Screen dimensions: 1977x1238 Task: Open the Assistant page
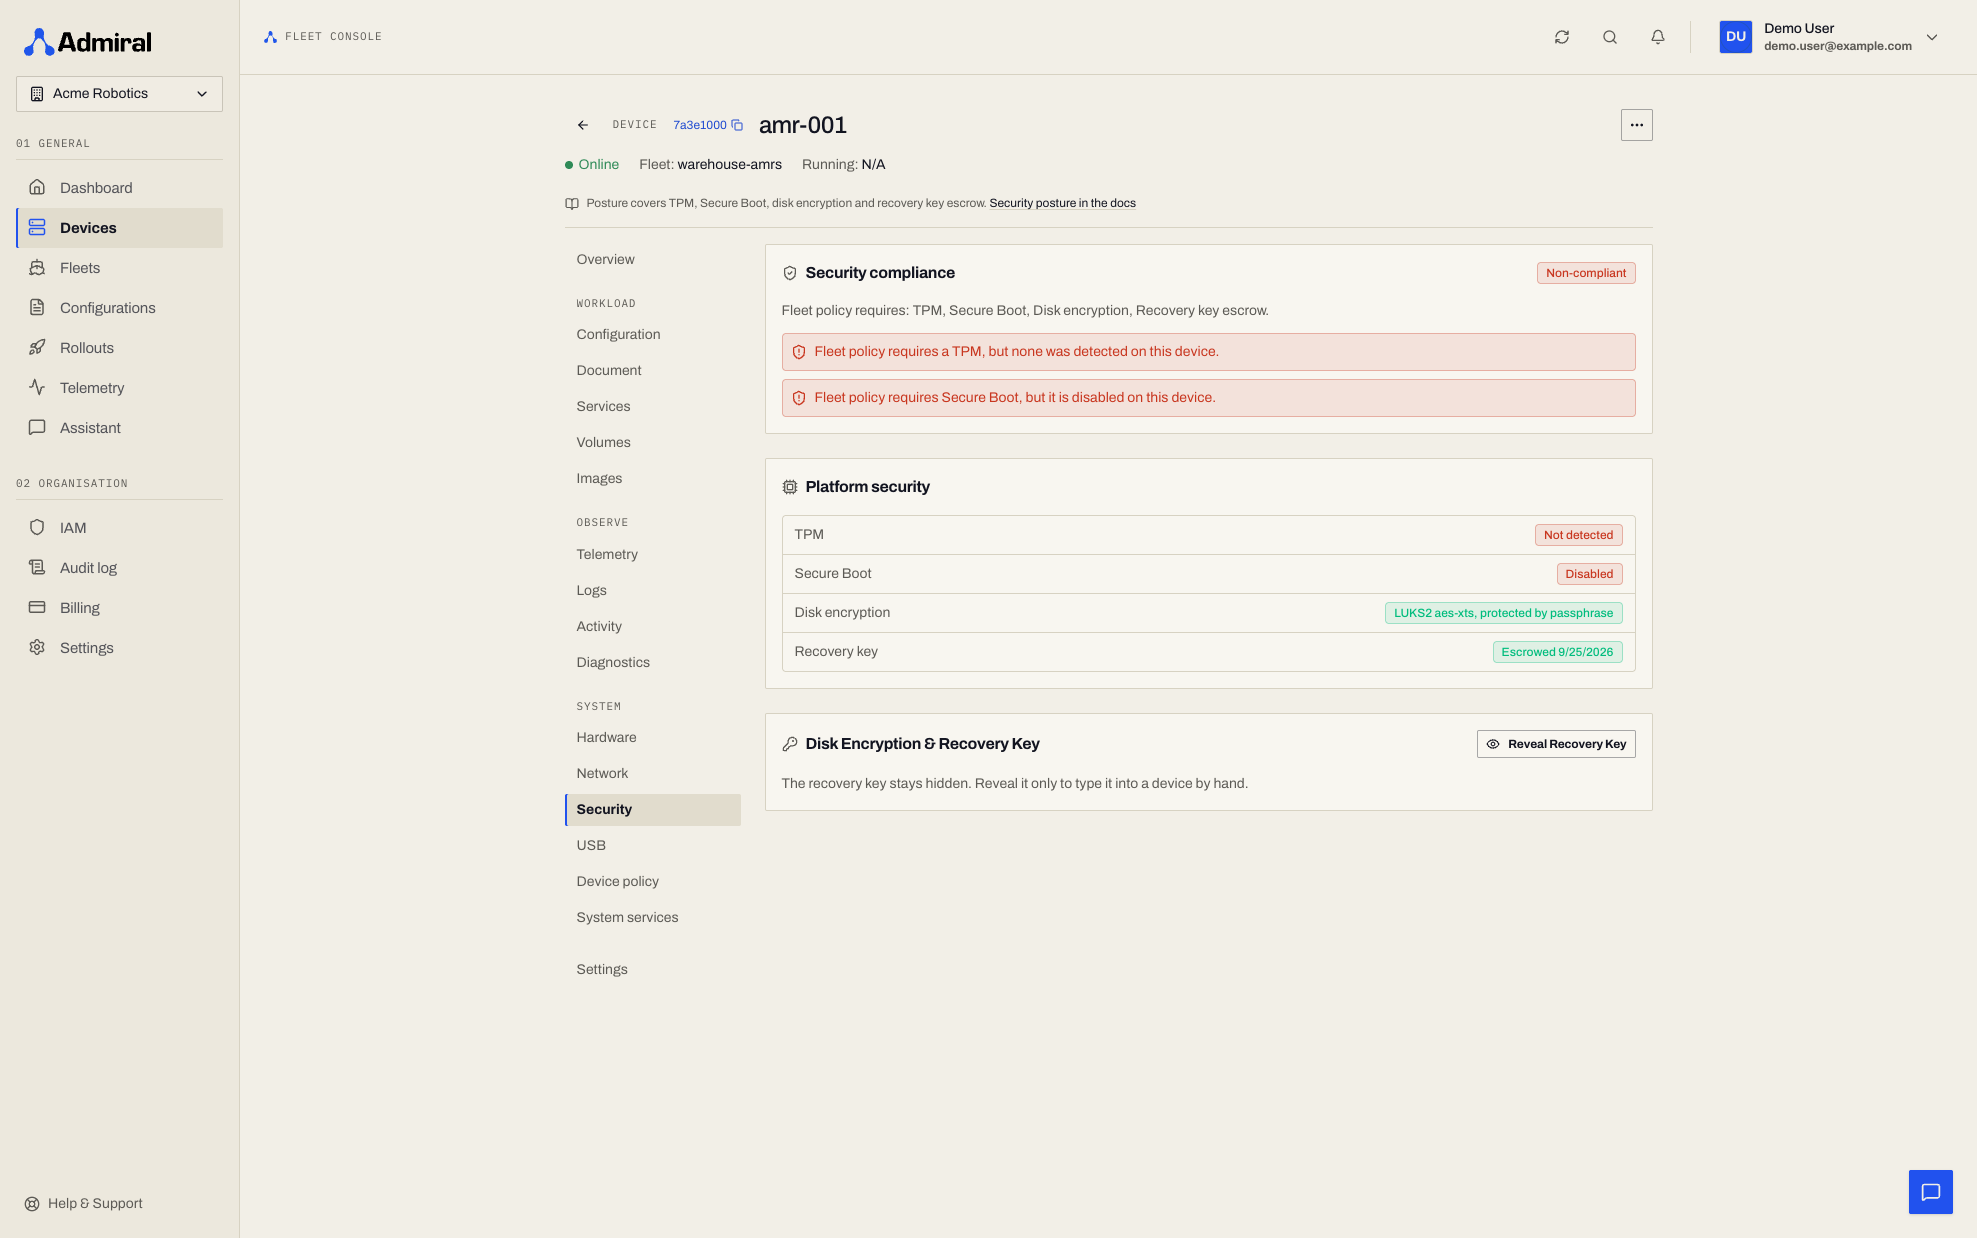[119, 428]
